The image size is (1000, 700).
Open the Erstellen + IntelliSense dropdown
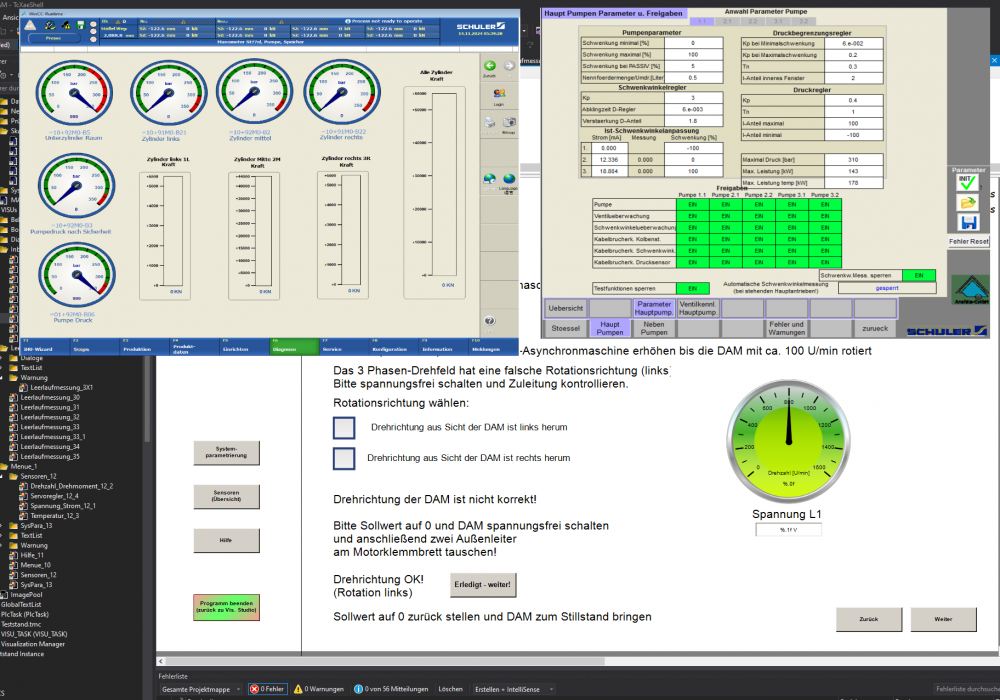[x=516, y=689]
